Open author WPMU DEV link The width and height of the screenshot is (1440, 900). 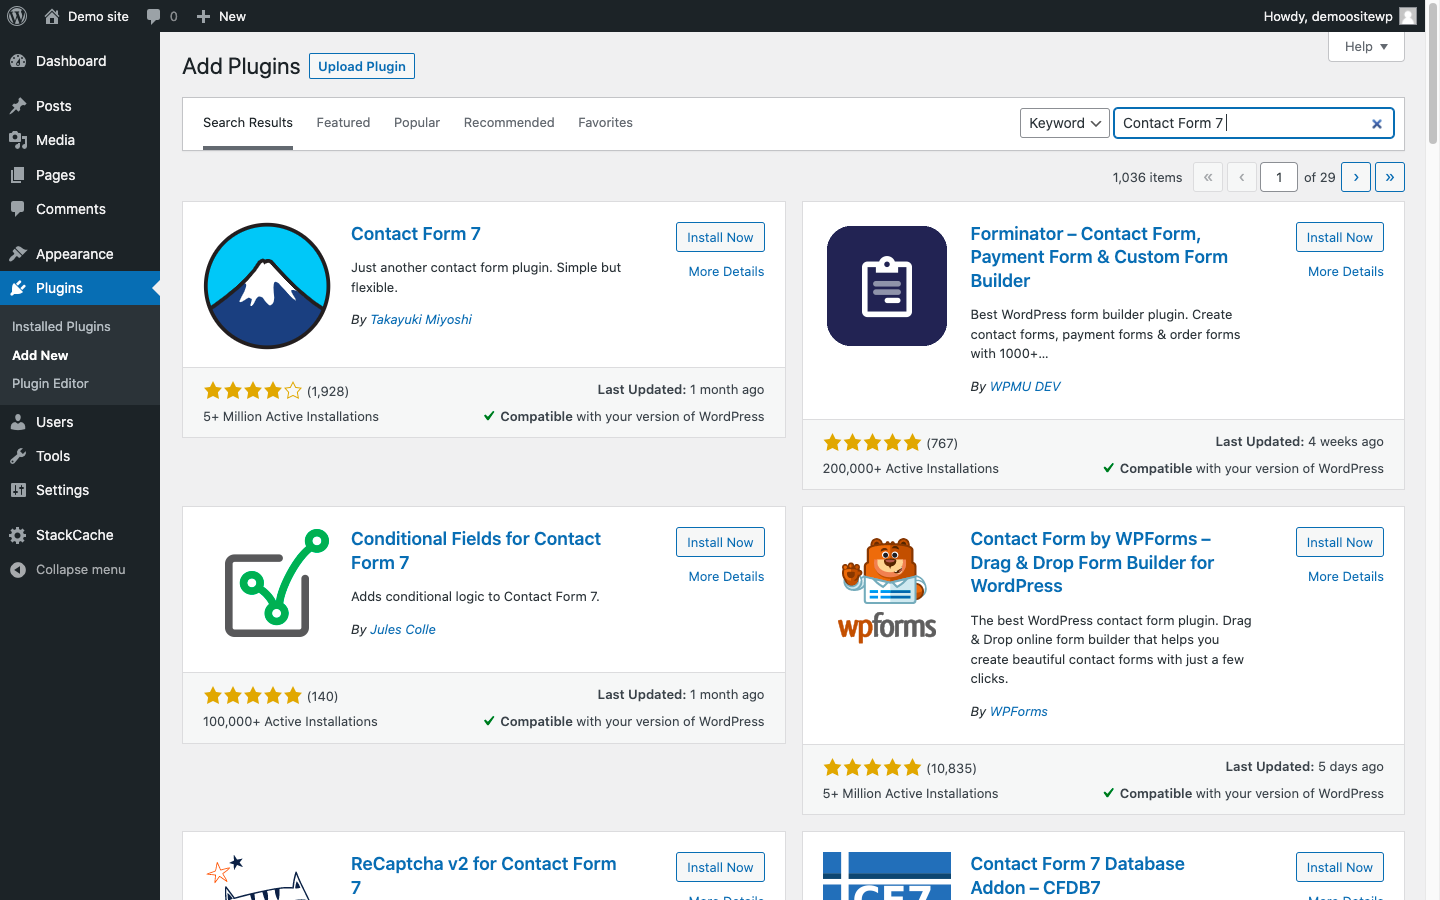1025,387
